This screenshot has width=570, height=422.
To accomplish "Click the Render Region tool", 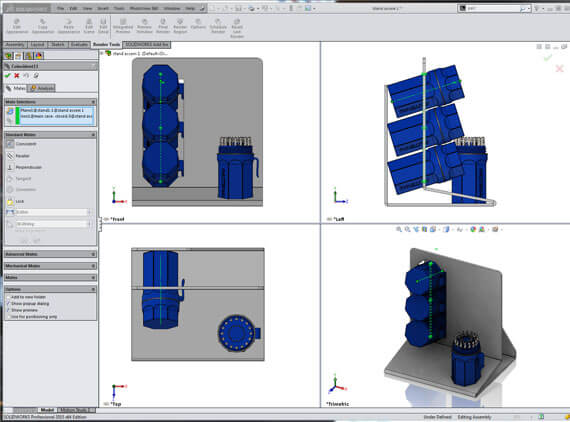I will (x=180, y=27).
